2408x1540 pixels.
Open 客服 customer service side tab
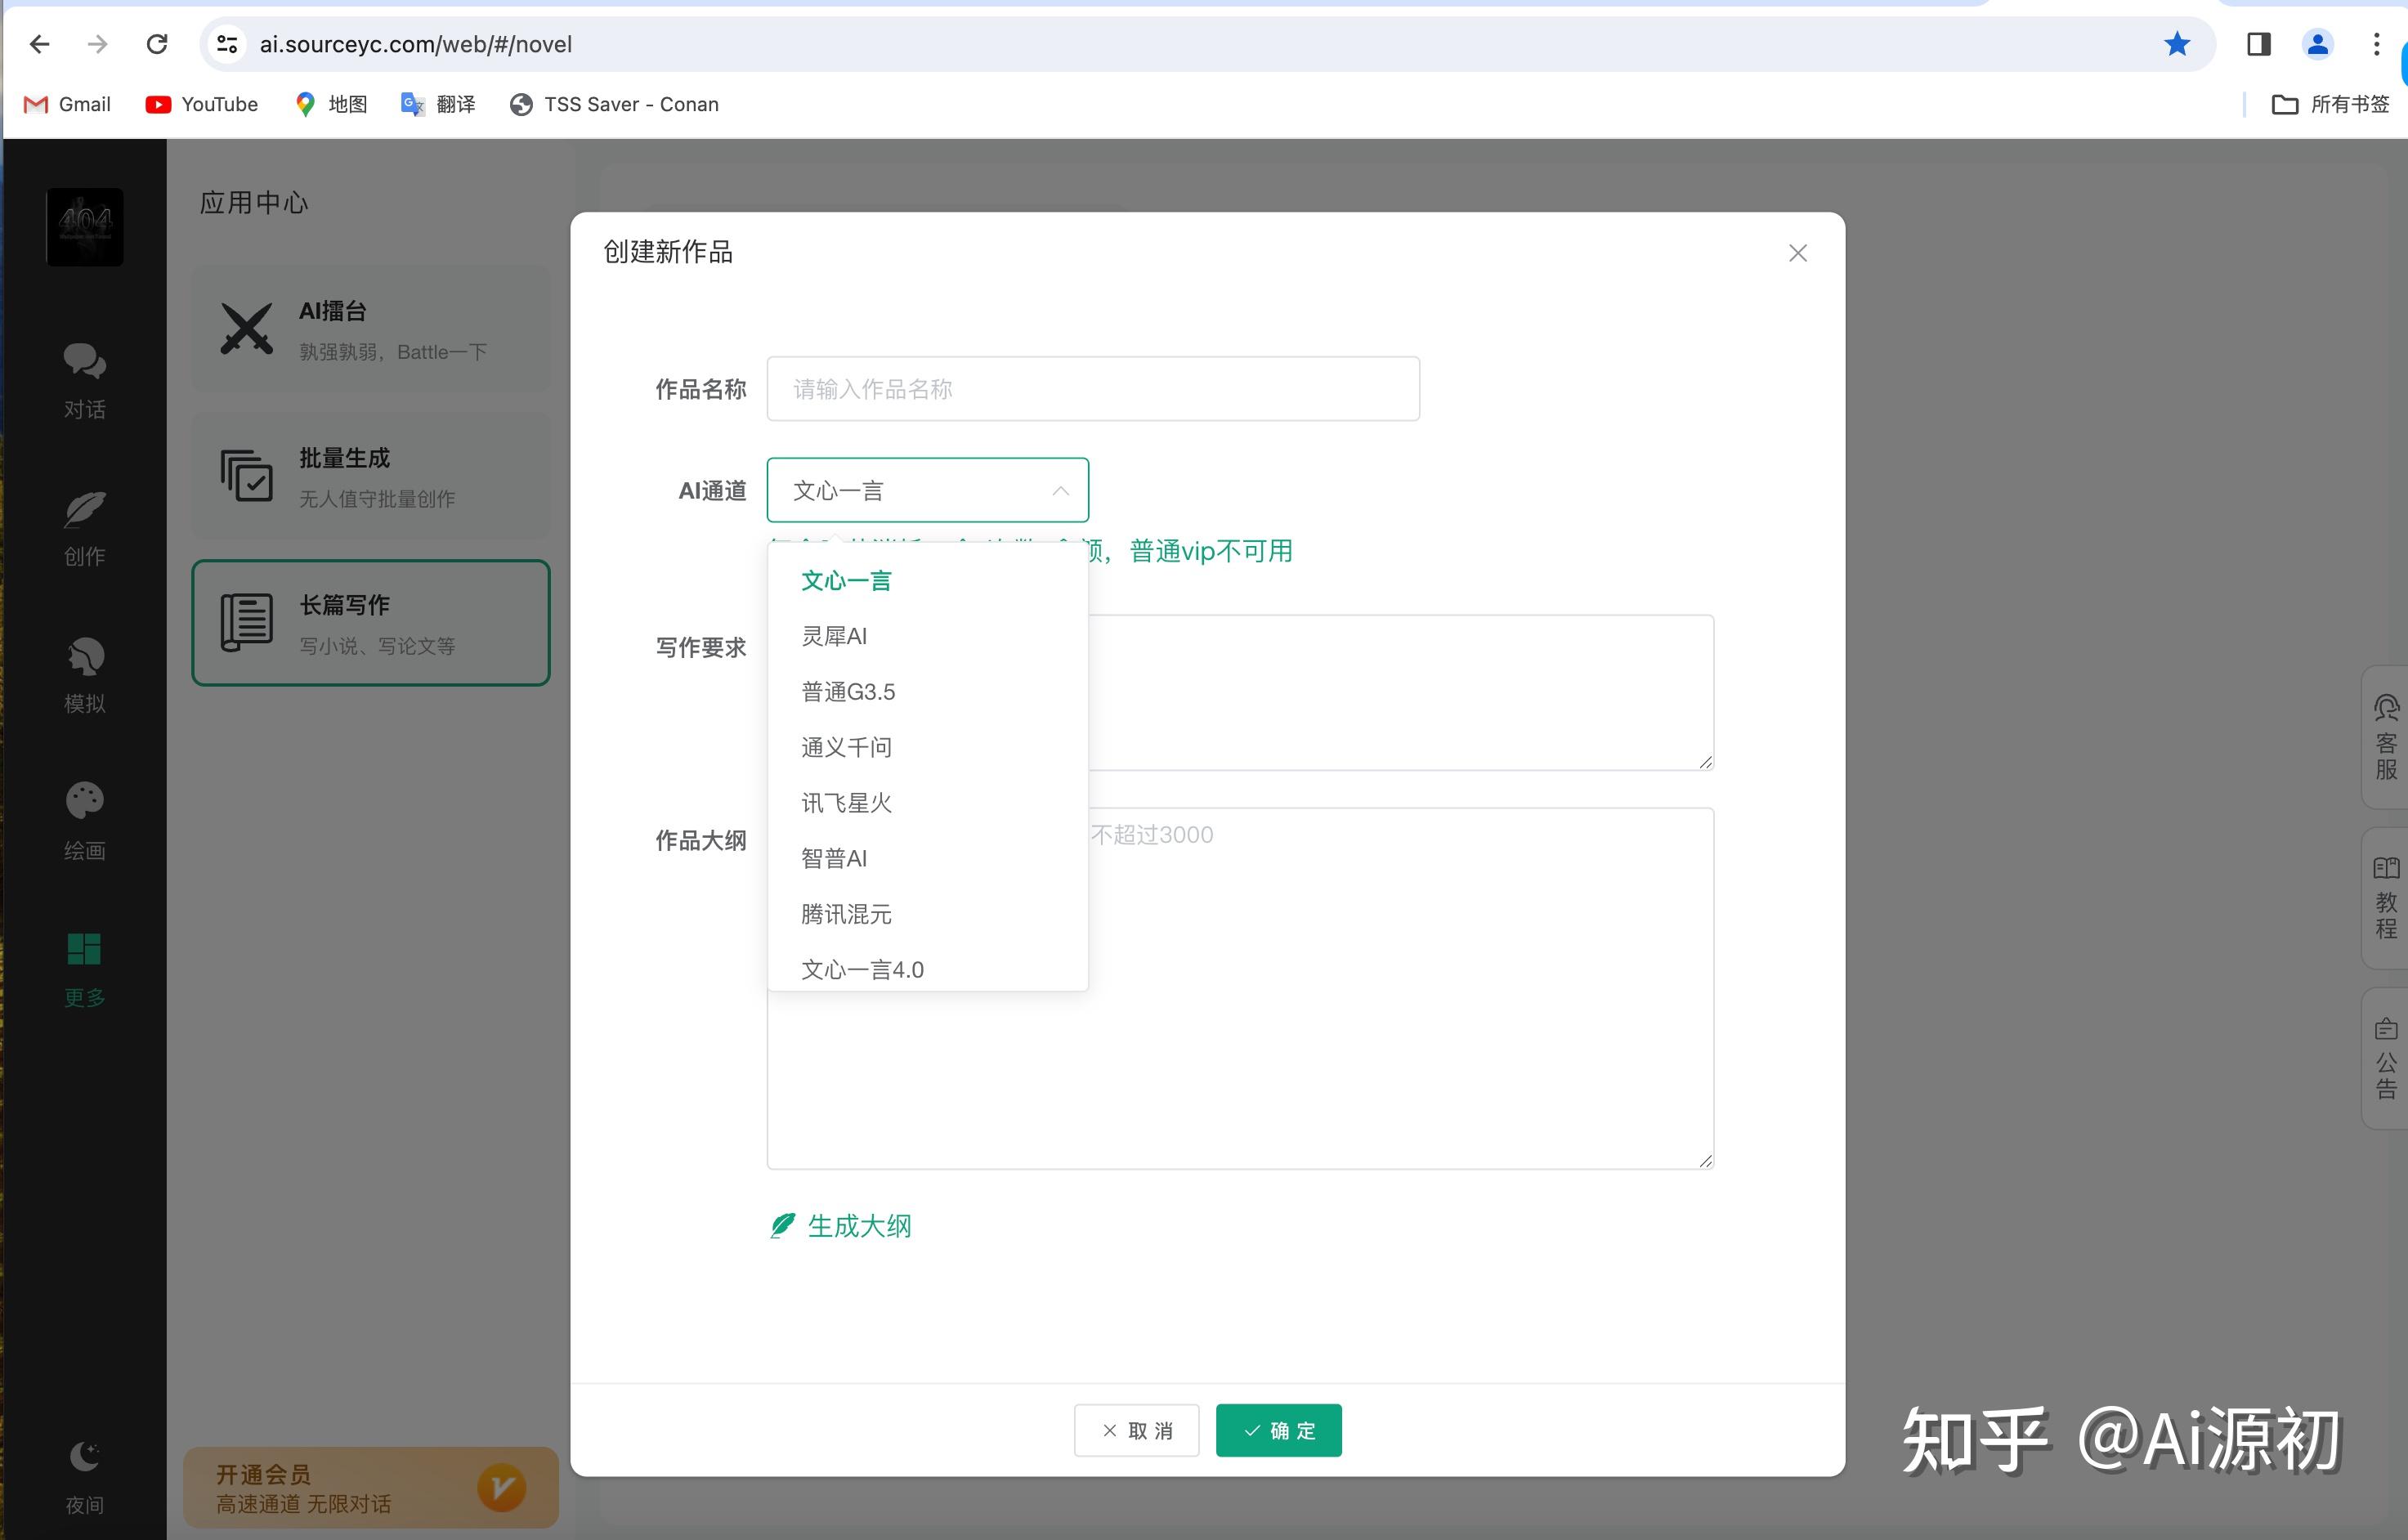[2386, 738]
